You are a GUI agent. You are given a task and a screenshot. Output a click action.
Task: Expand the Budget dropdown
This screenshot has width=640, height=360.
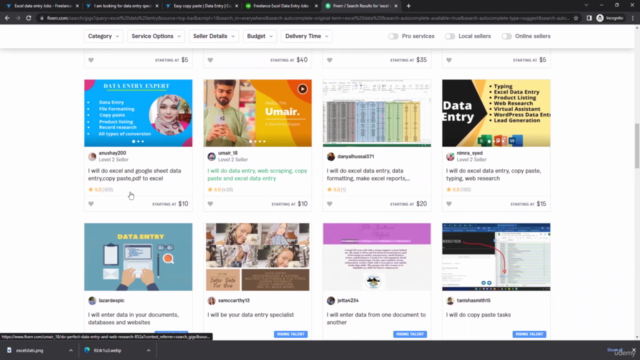[x=260, y=36]
